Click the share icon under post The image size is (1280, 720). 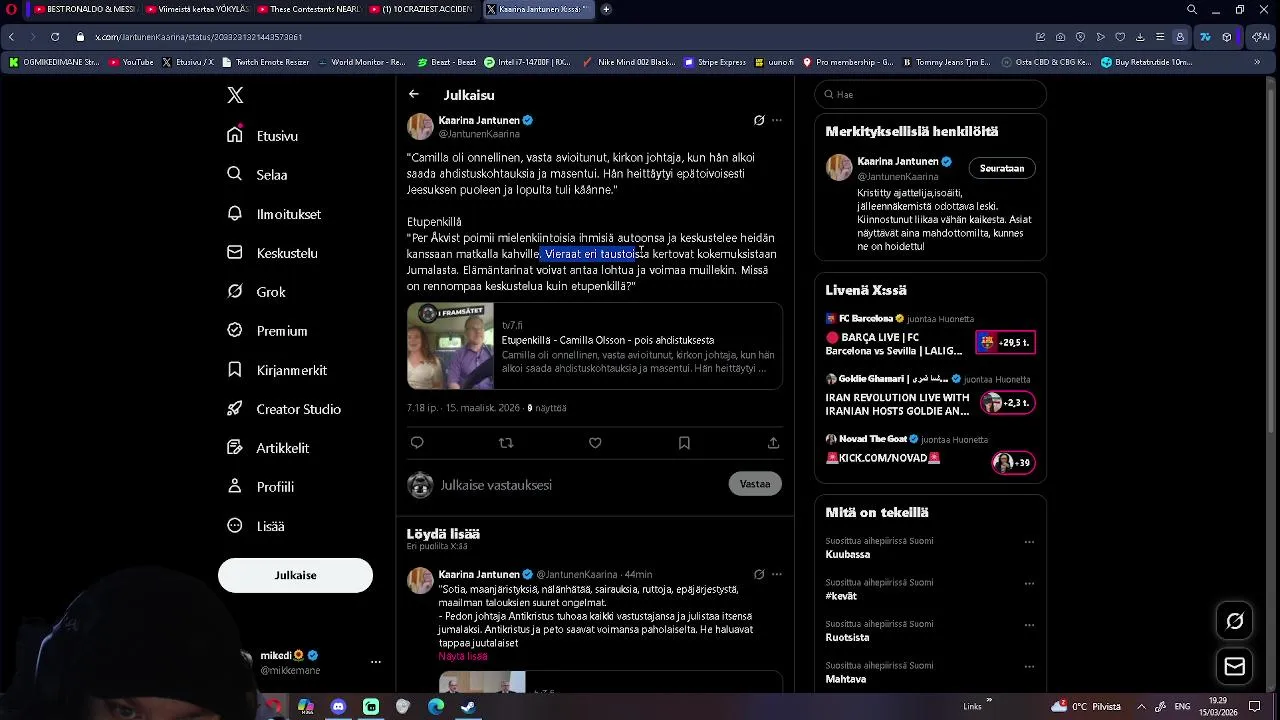coord(773,442)
